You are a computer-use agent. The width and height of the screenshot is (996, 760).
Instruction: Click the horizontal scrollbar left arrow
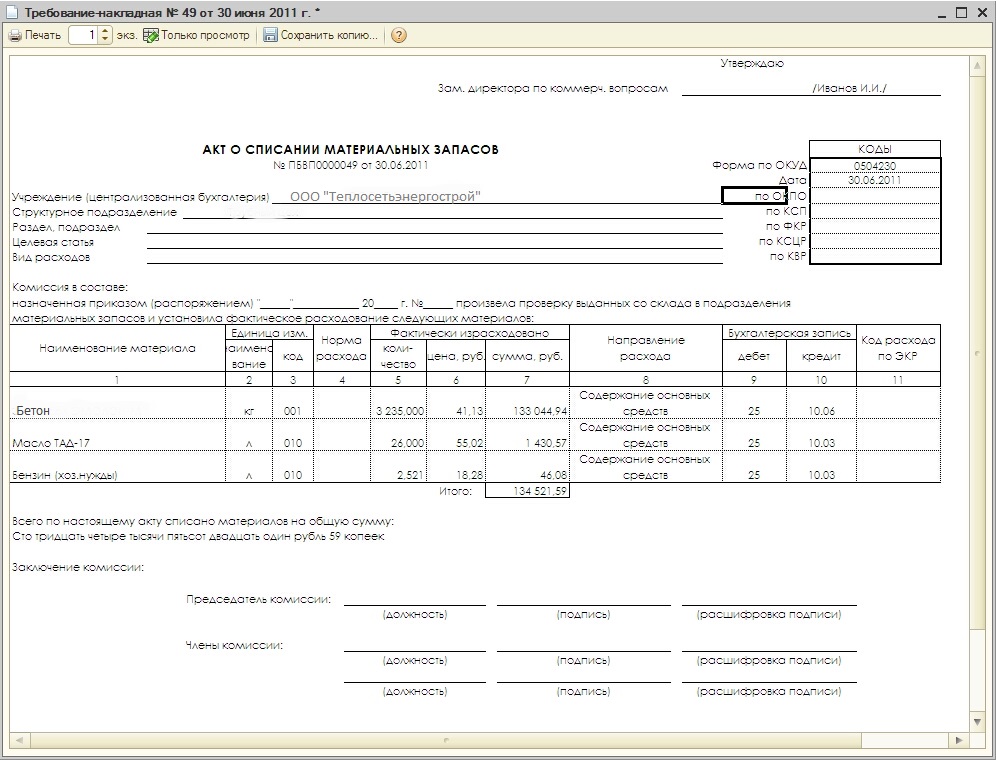coord(18,740)
